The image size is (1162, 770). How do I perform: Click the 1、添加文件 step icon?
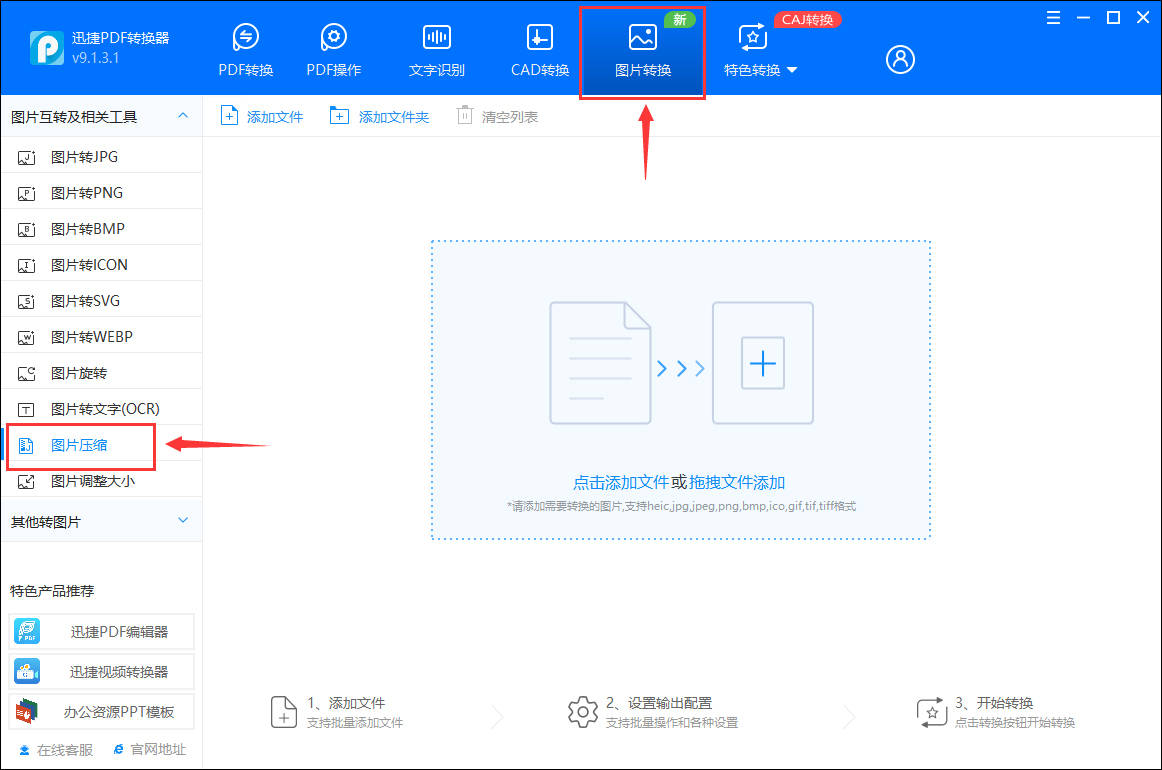[283, 711]
